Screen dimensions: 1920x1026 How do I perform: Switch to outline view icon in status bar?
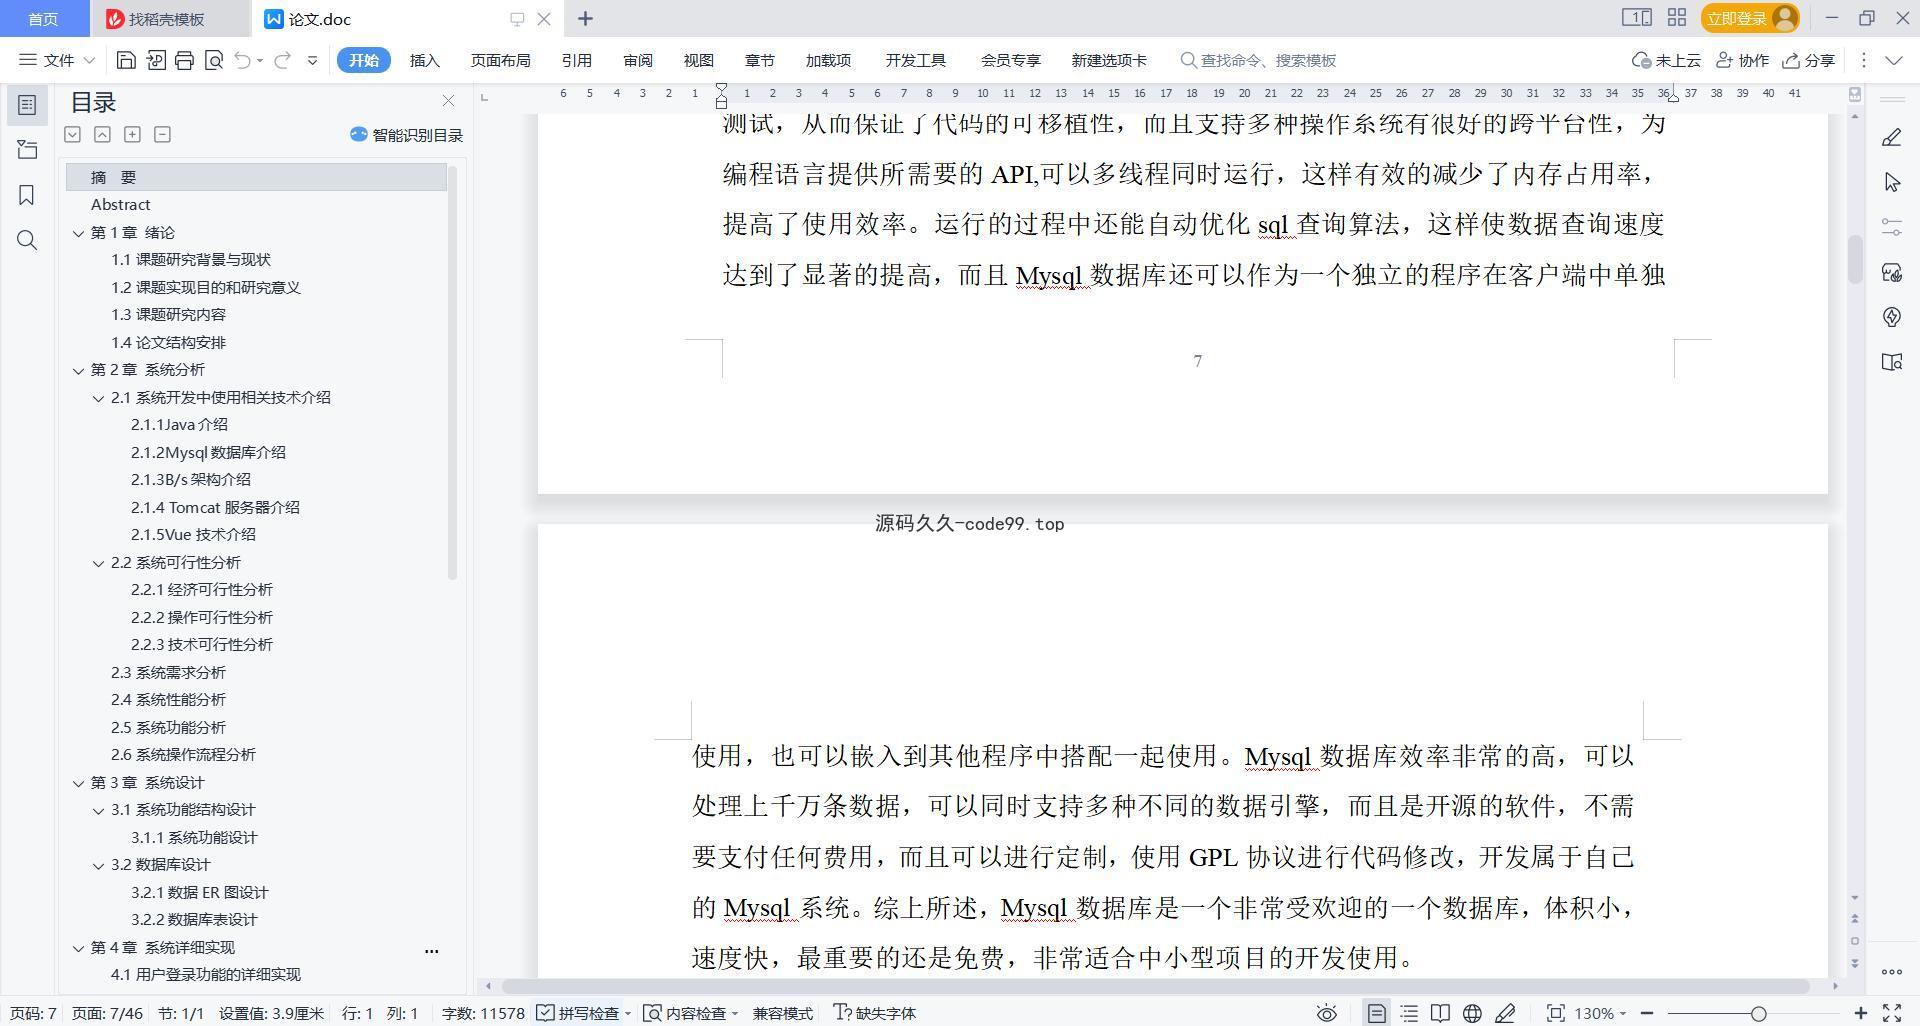click(1409, 1013)
